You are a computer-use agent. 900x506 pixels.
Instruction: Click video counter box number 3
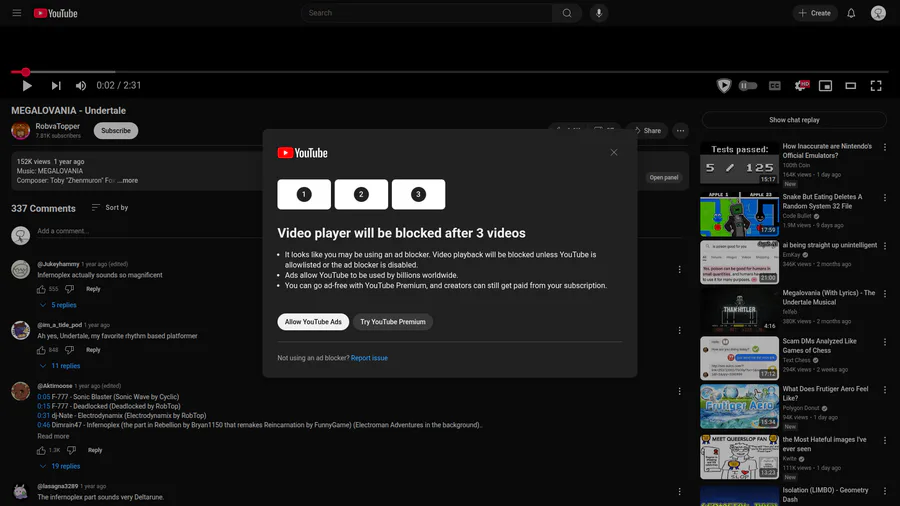[418, 194]
